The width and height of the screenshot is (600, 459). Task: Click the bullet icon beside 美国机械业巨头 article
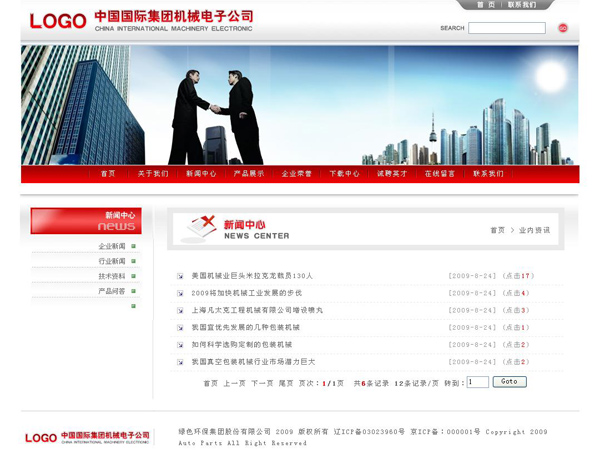tap(180, 276)
